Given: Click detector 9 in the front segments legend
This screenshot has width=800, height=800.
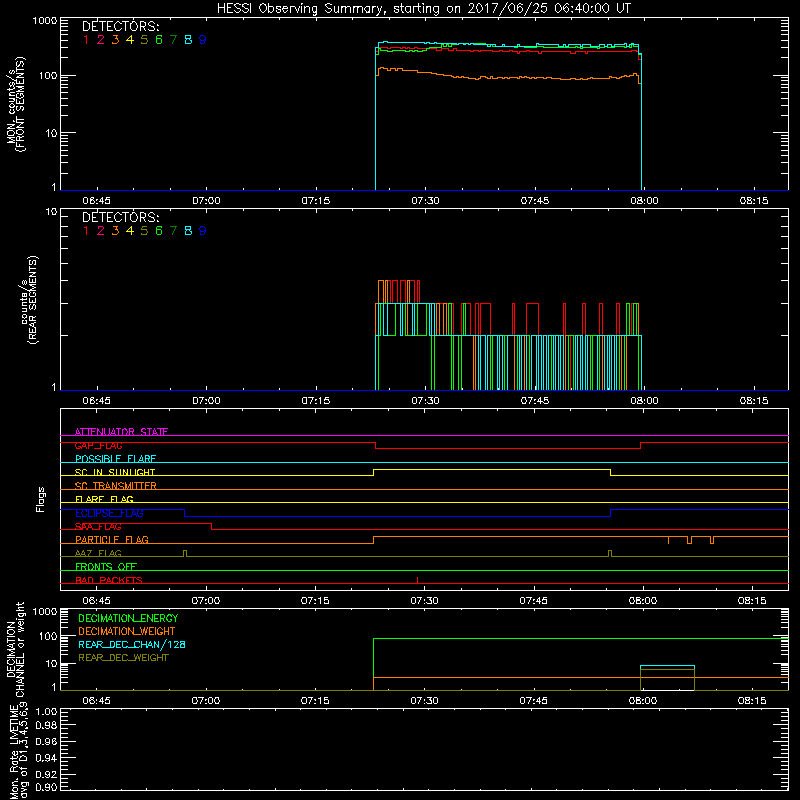Looking at the screenshot, I should [203, 40].
